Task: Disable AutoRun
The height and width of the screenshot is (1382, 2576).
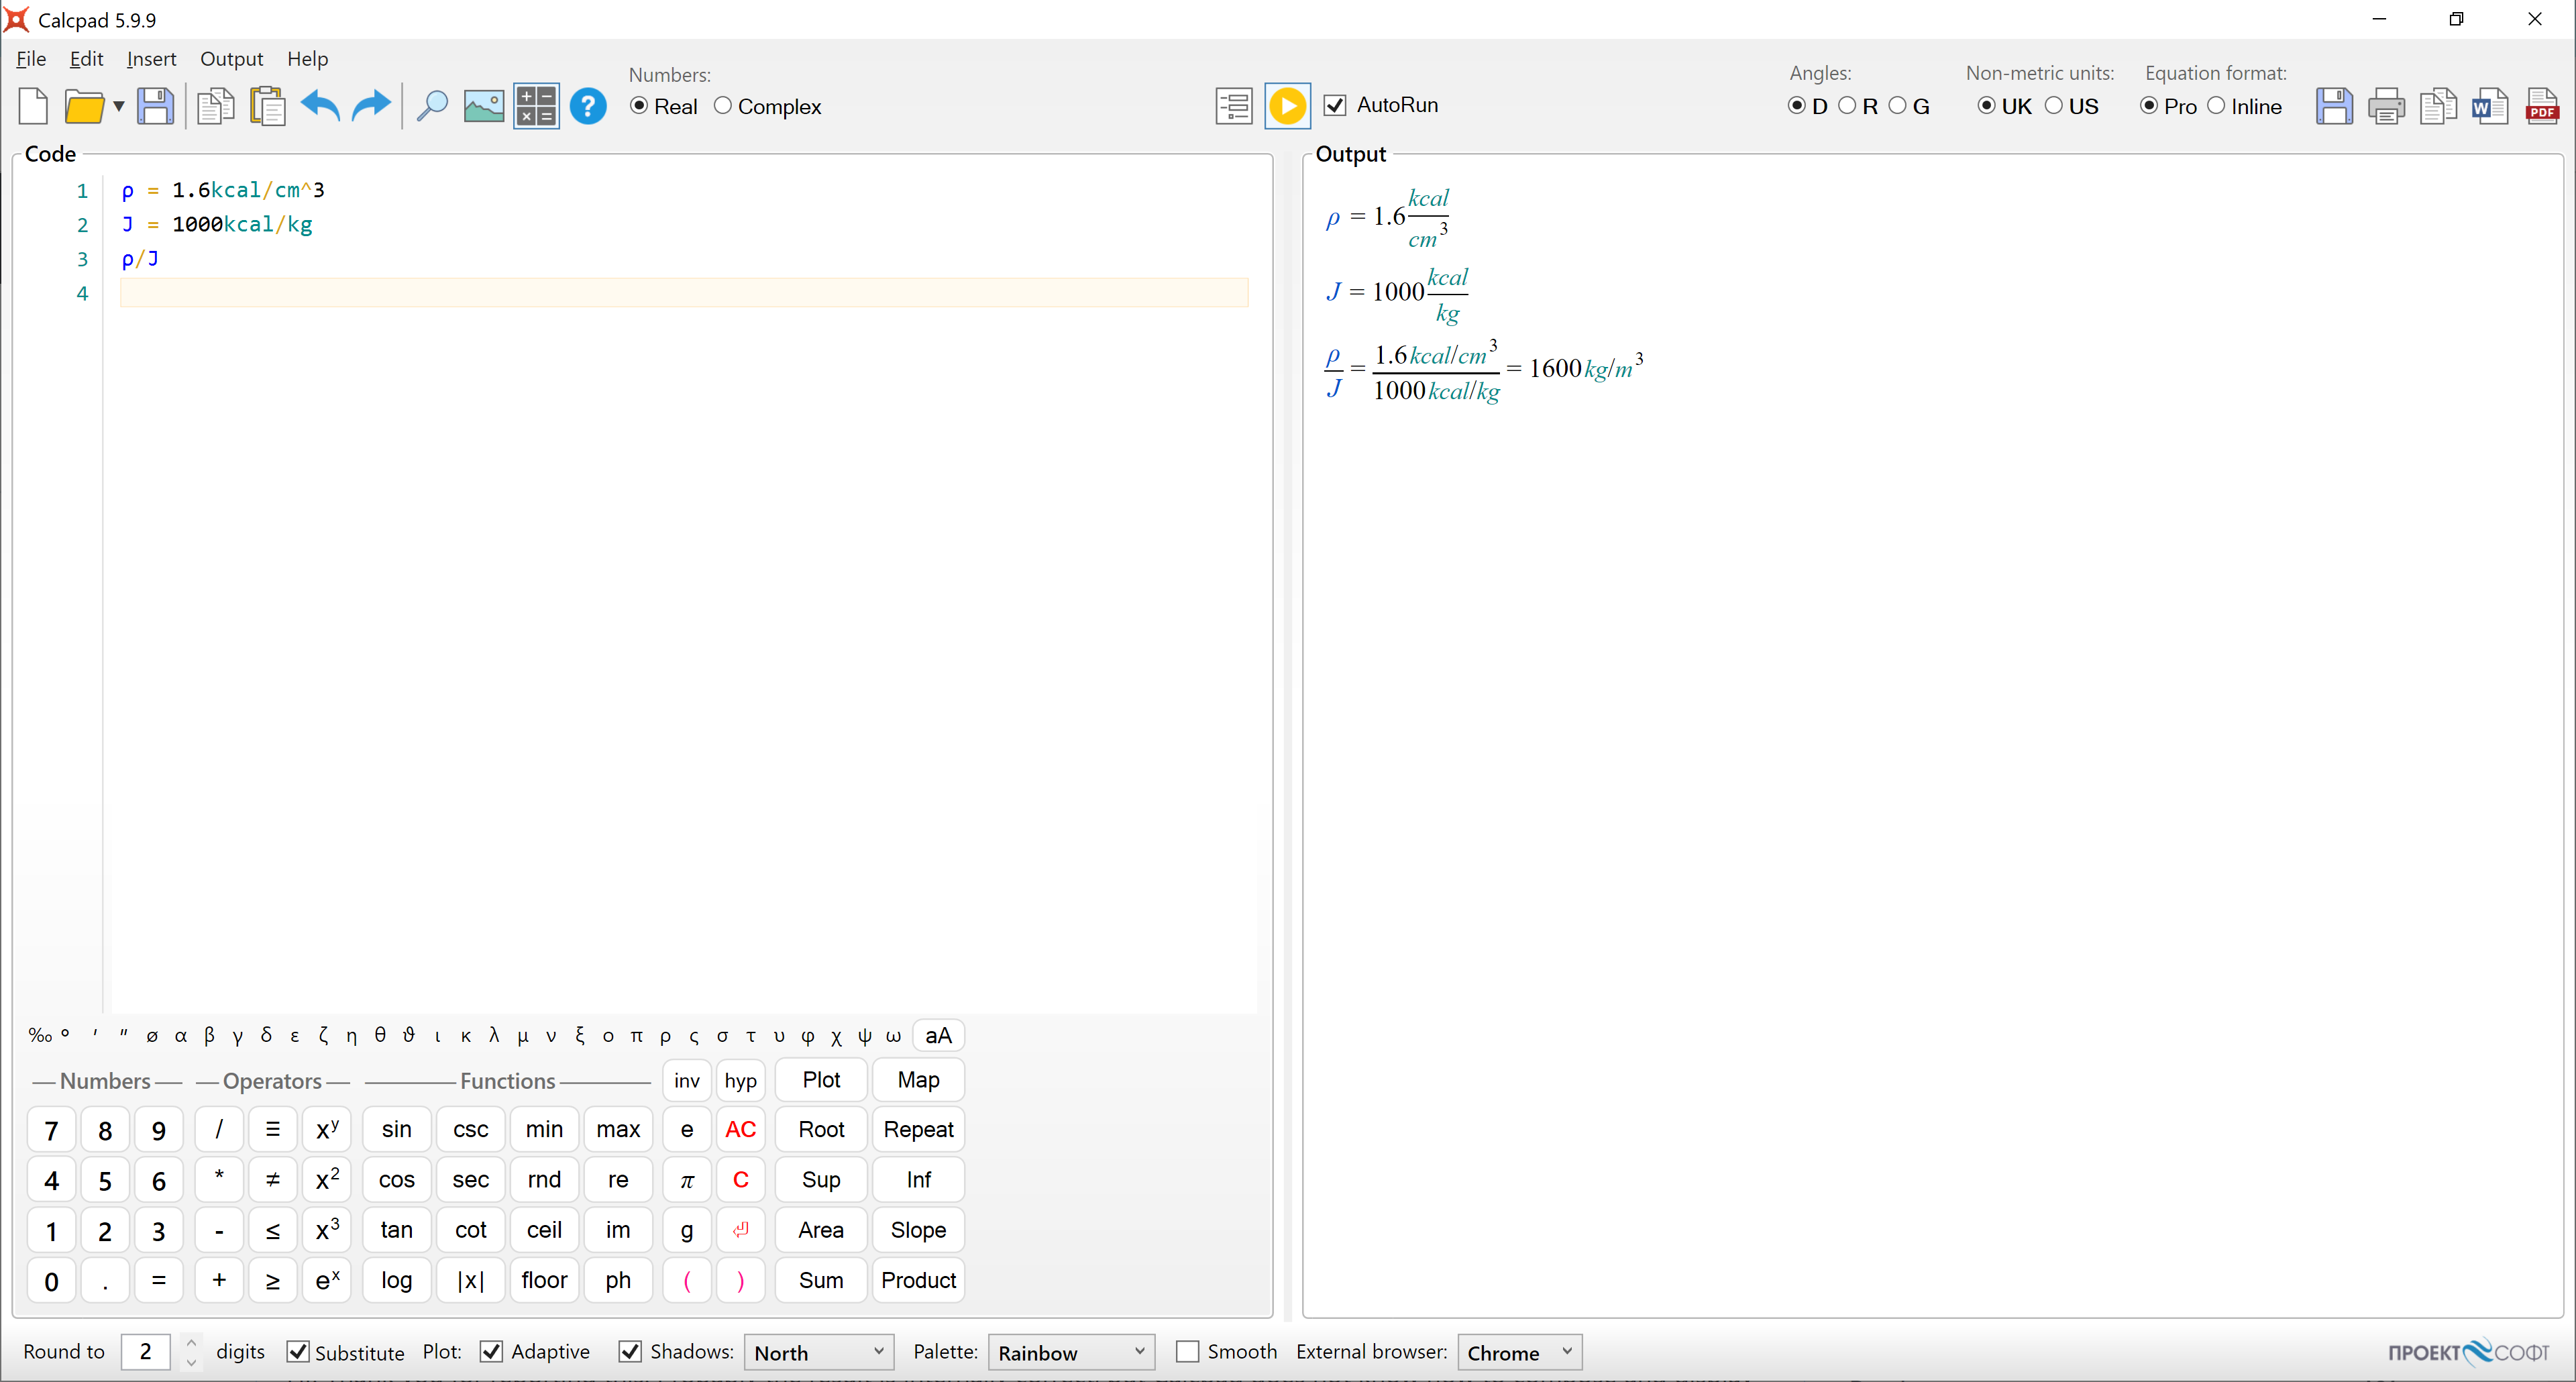Action: pyautogui.click(x=1335, y=104)
